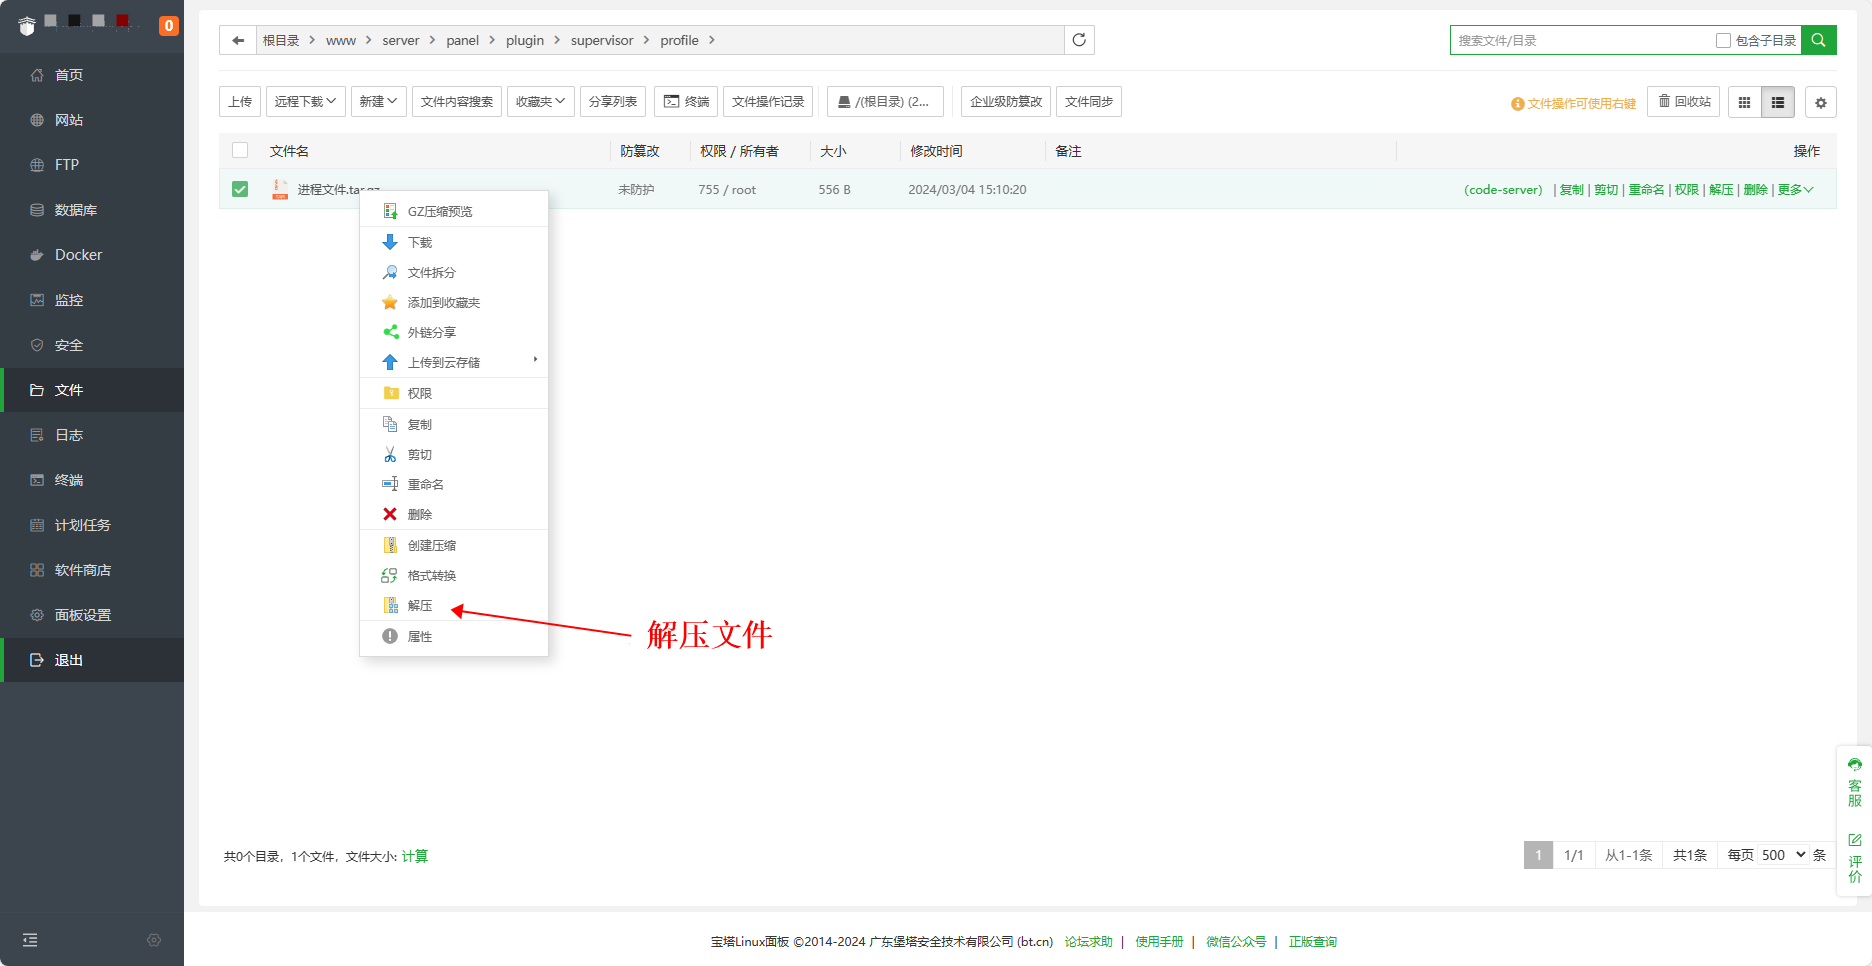1872x966 pixels.
Task: Select 下载 in the context menu
Action: click(420, 243)
